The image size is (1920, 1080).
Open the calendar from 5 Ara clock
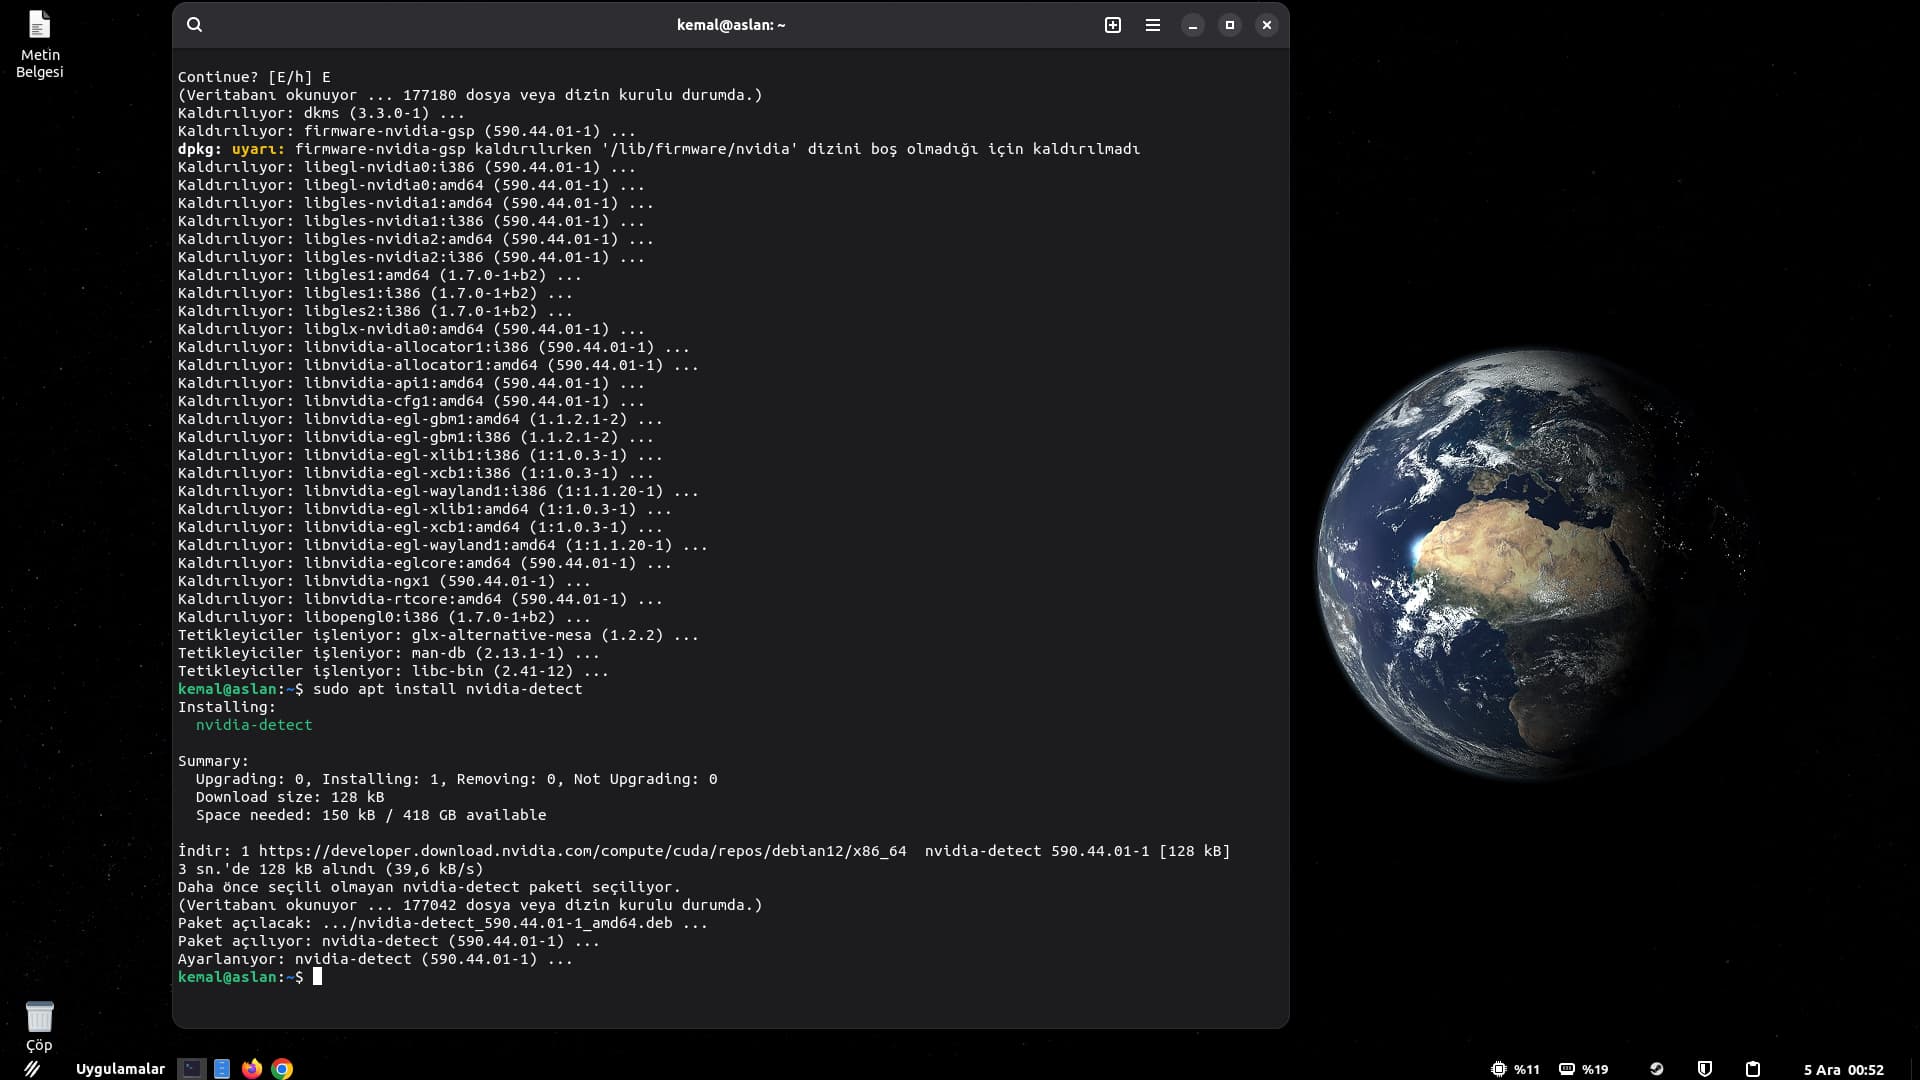(1843, 1069)
